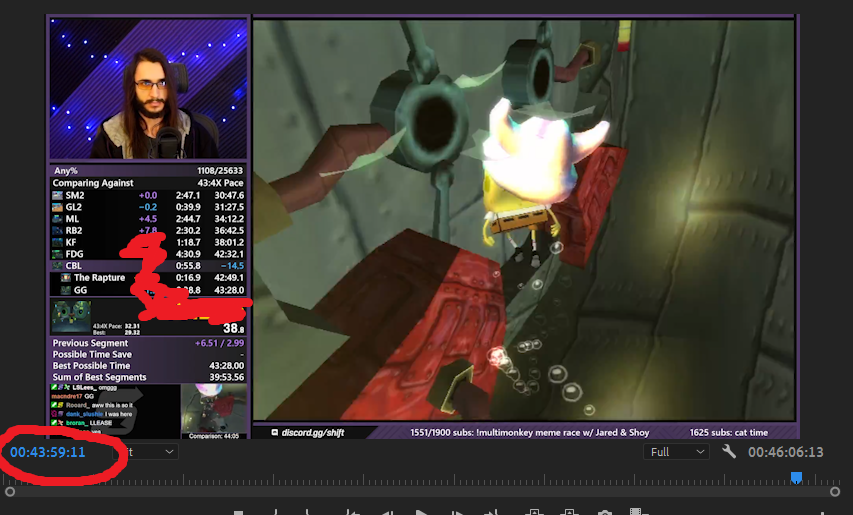This screenshot has height=515, width=853.
Task: Click the GL2 split row
Action: pyautogui.click(x=148, y=207)
